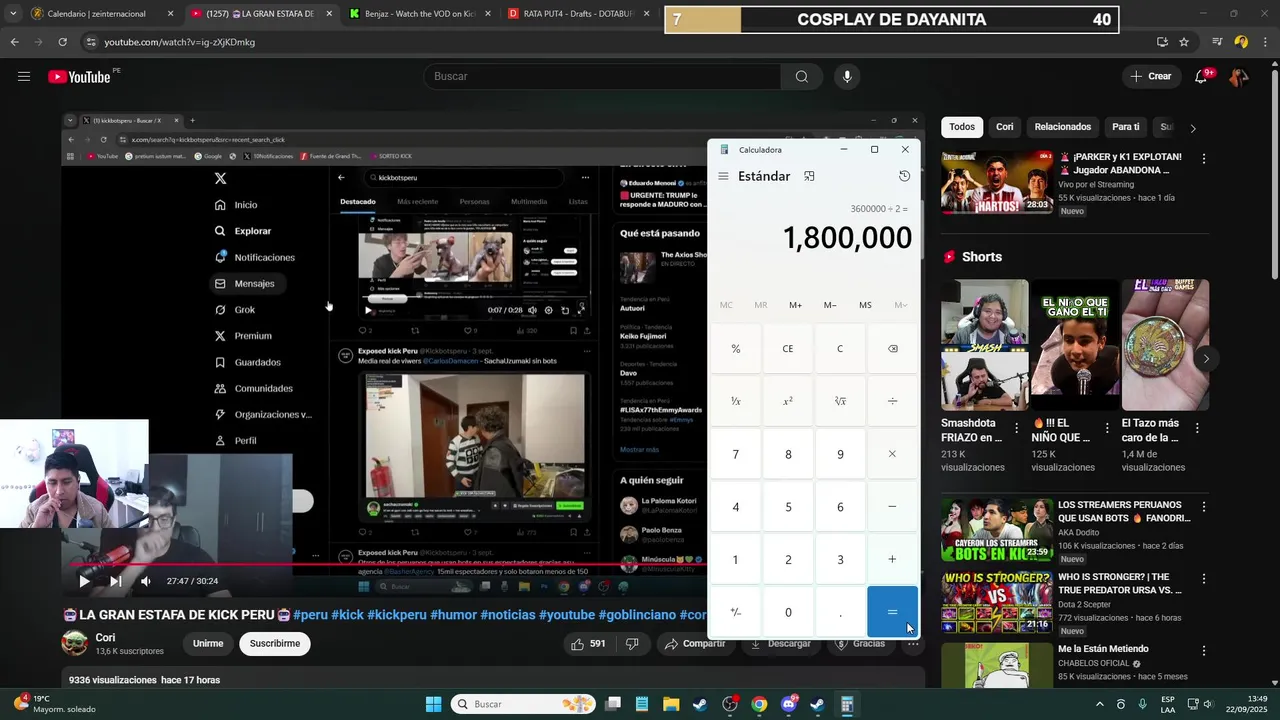The image size is (1280, 720).
Task: Open the Calculator navigation hamburger menu
Action: (723, 176)
